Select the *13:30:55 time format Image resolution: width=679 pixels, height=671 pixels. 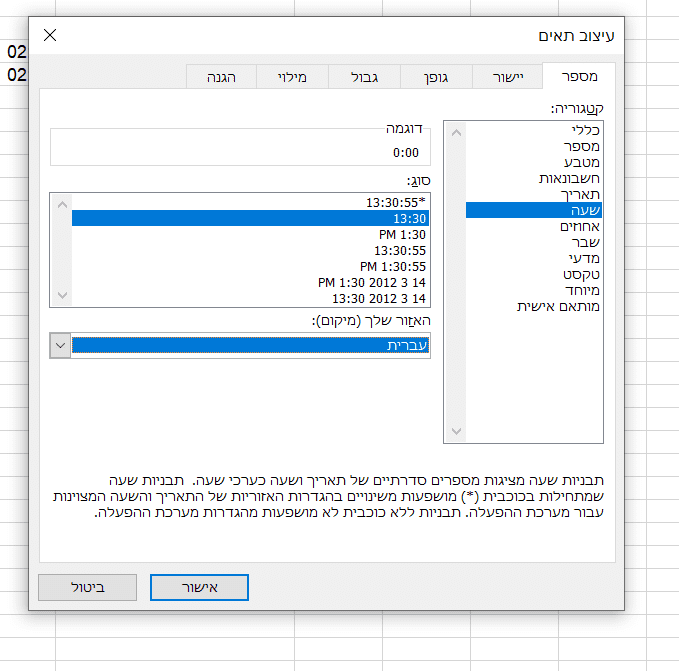click(250, 202)
